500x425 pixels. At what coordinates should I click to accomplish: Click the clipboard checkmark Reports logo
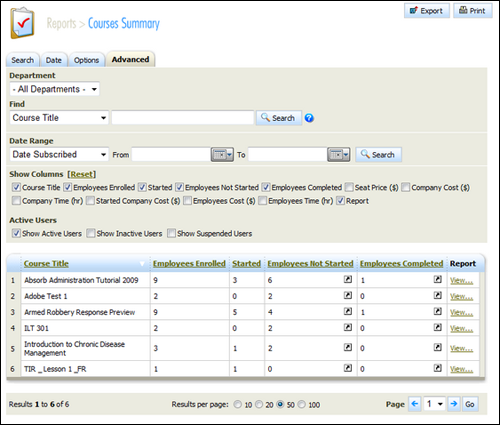click(x=22, y=23)
